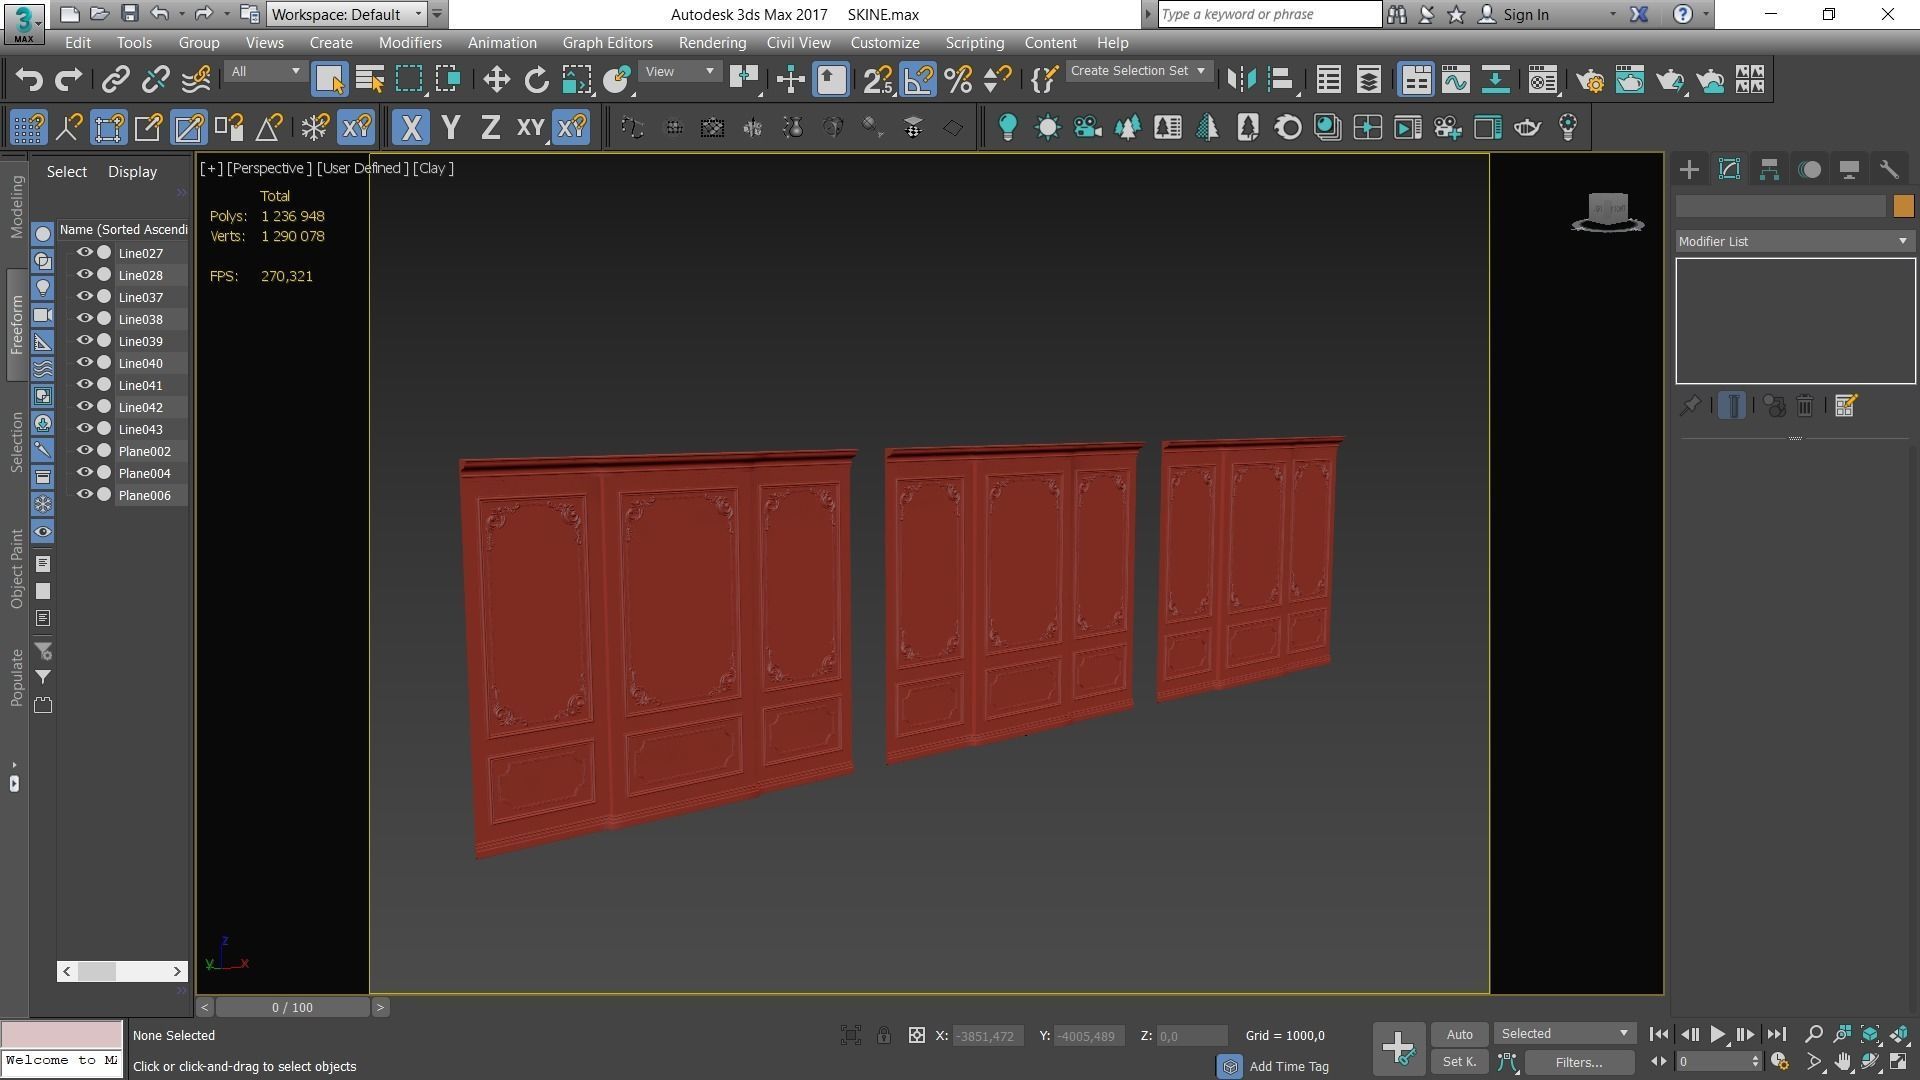The image size is (1920, 1080).
Task: Expand the Workspace Default dropdown
Action: [x=347, y=14]
